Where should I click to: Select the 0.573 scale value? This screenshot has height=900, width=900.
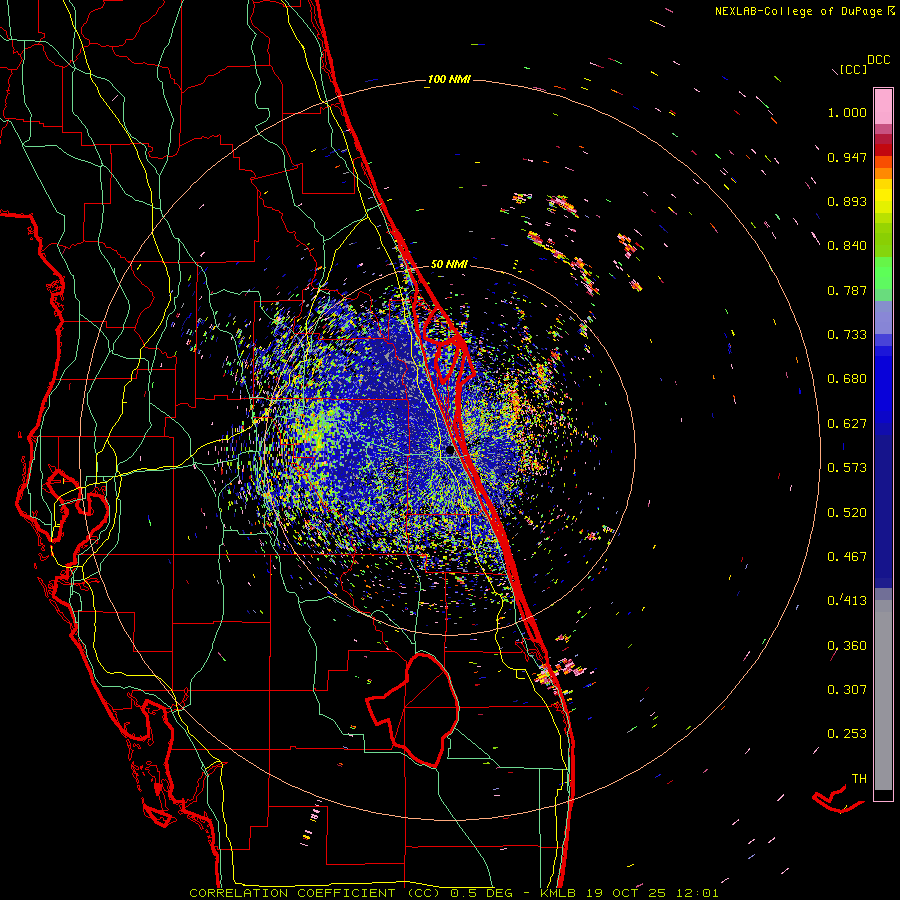click(x=847, y=468)
